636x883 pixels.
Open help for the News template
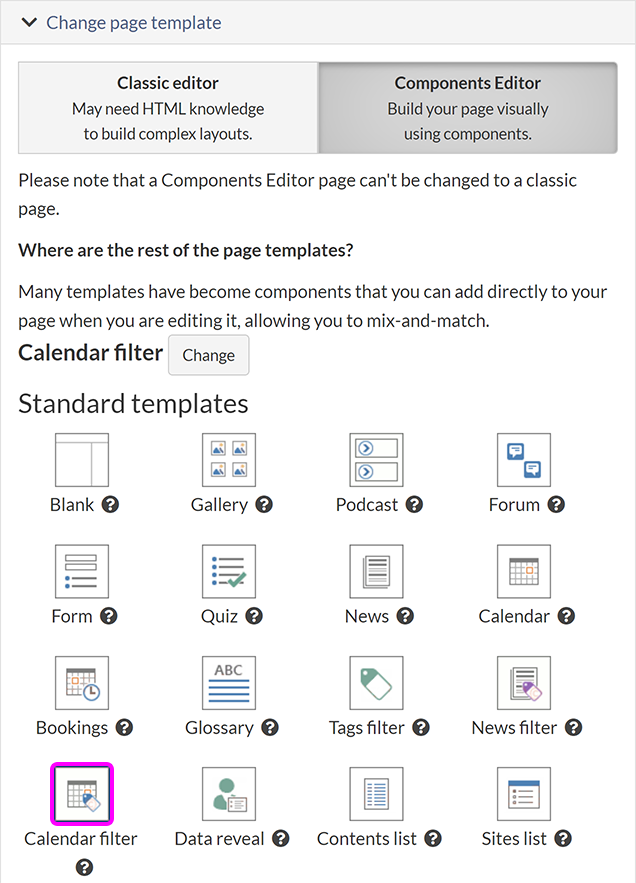(x=405, y=616)
